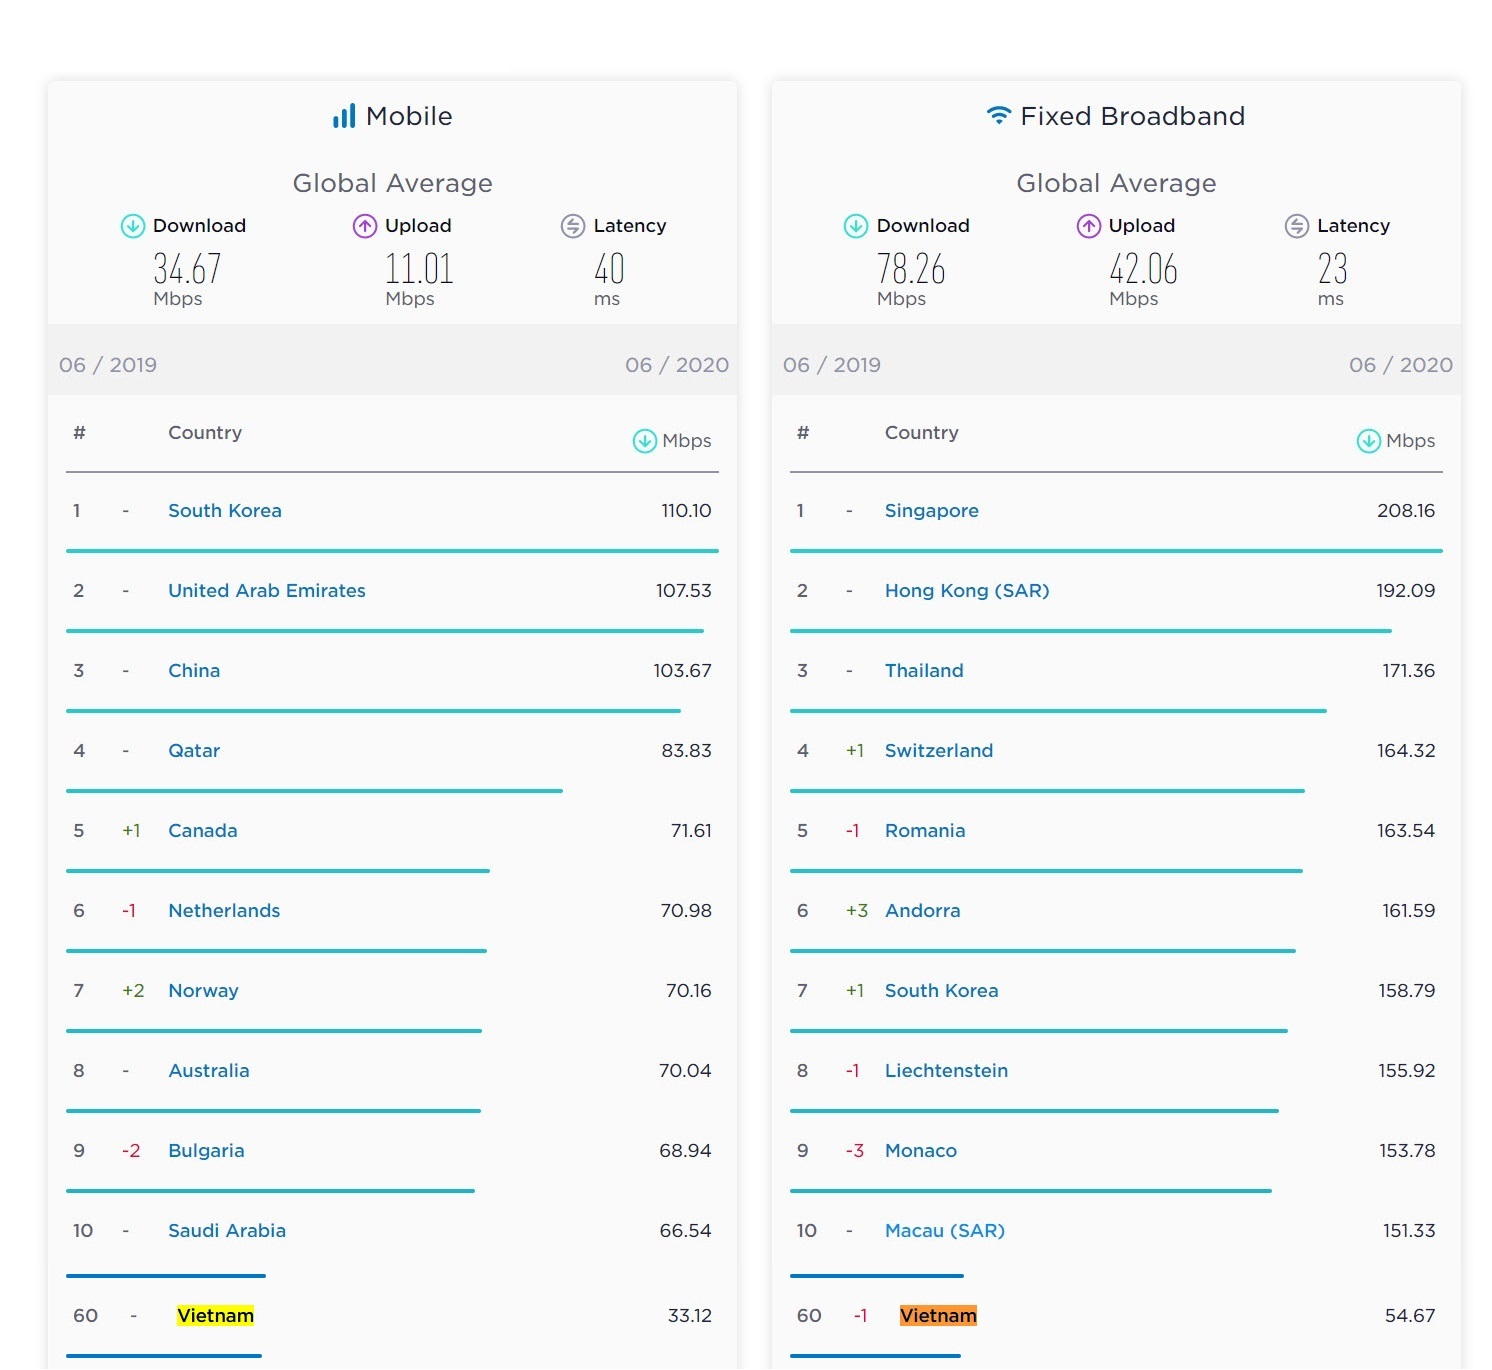
Task: Click the 192.09 speed value
Action: click(x=1406, y=591)
